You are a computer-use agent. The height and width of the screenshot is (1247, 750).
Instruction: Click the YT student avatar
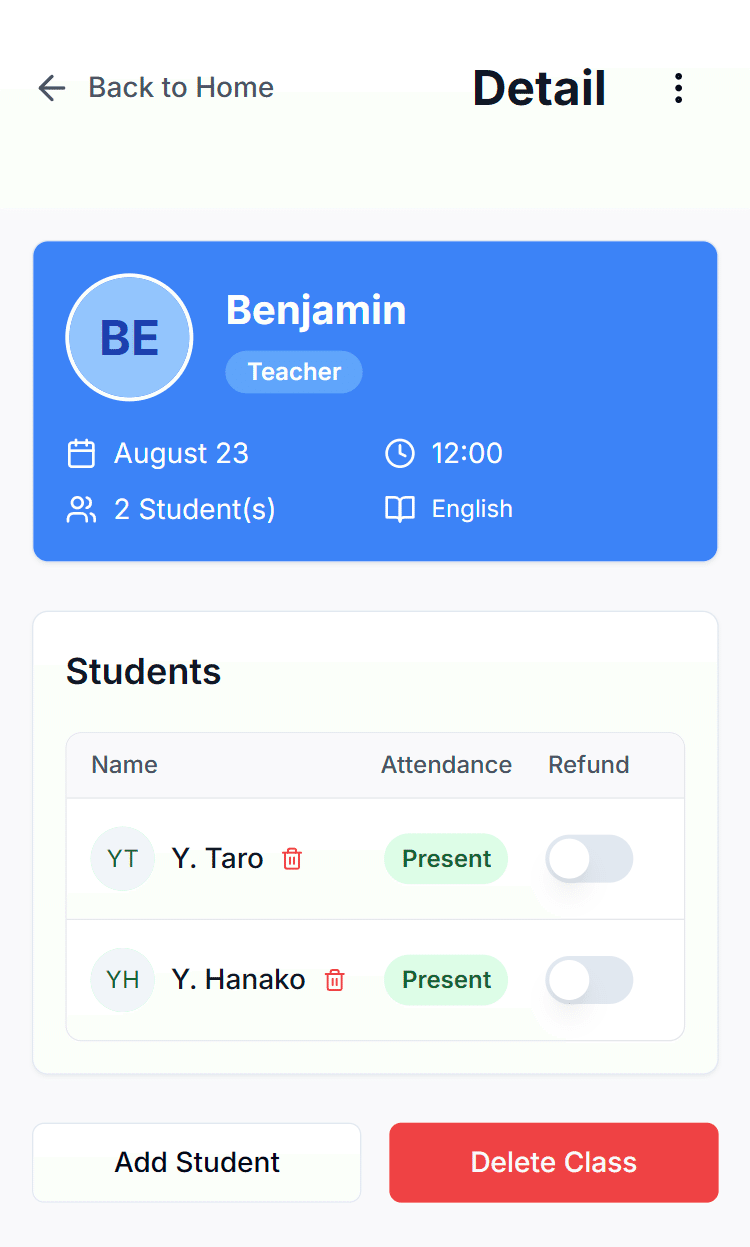click(123, 859)
